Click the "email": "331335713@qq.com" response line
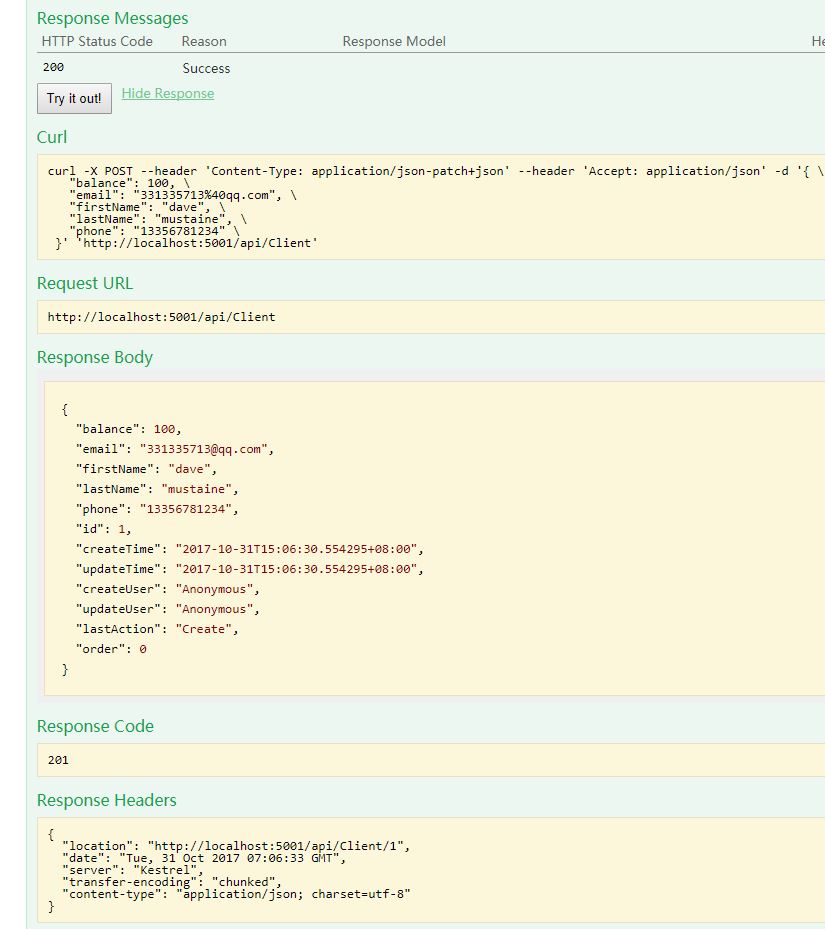Screen dimensions: 825x929 pos(175,449)
